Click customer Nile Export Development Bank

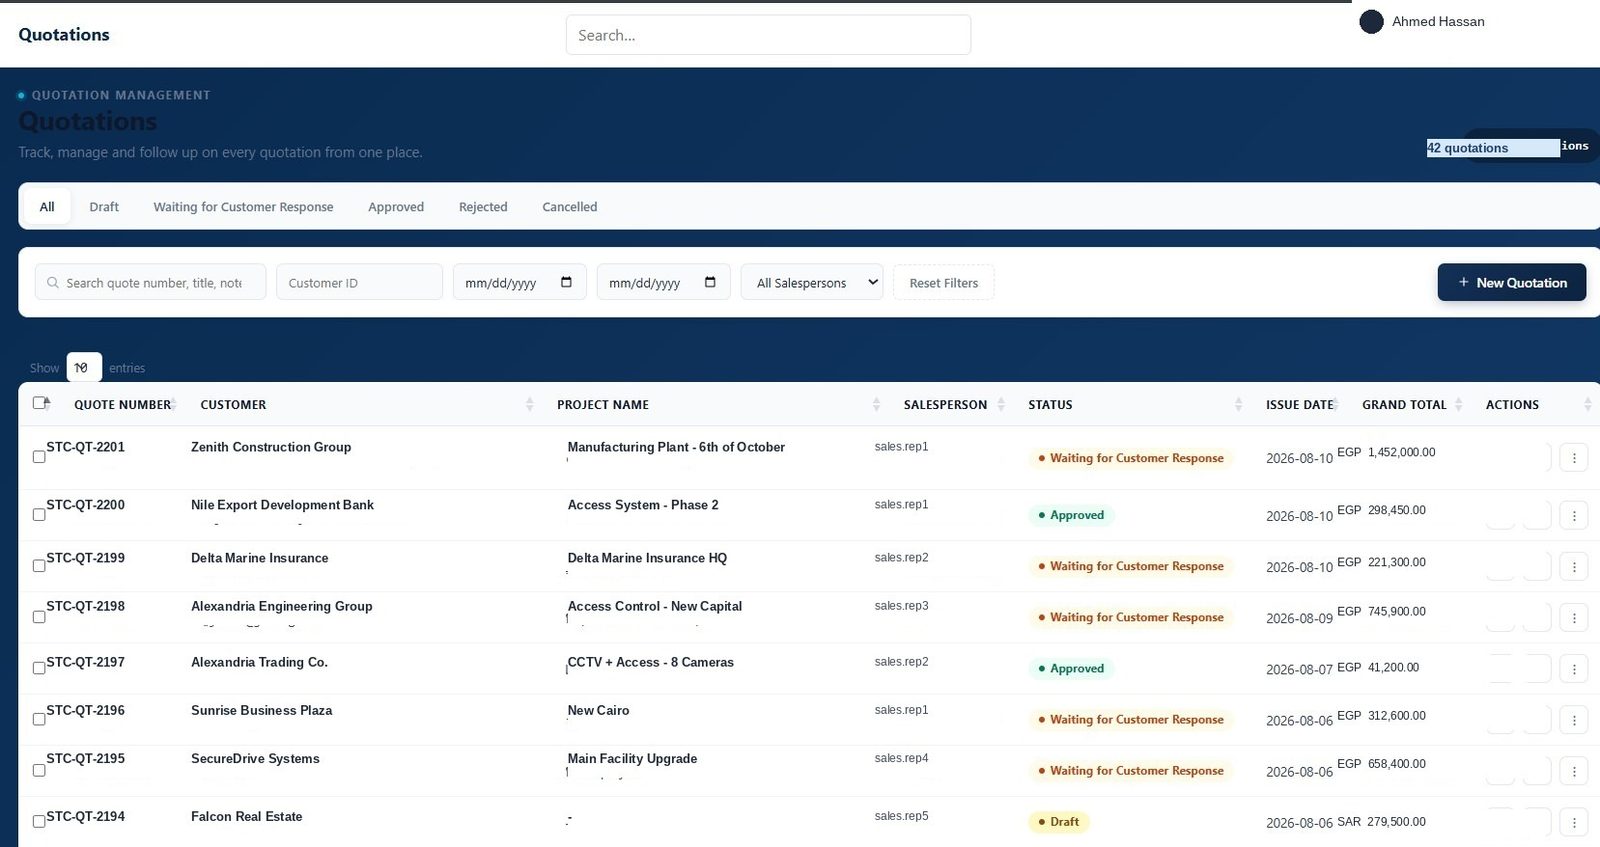(282, 505)
